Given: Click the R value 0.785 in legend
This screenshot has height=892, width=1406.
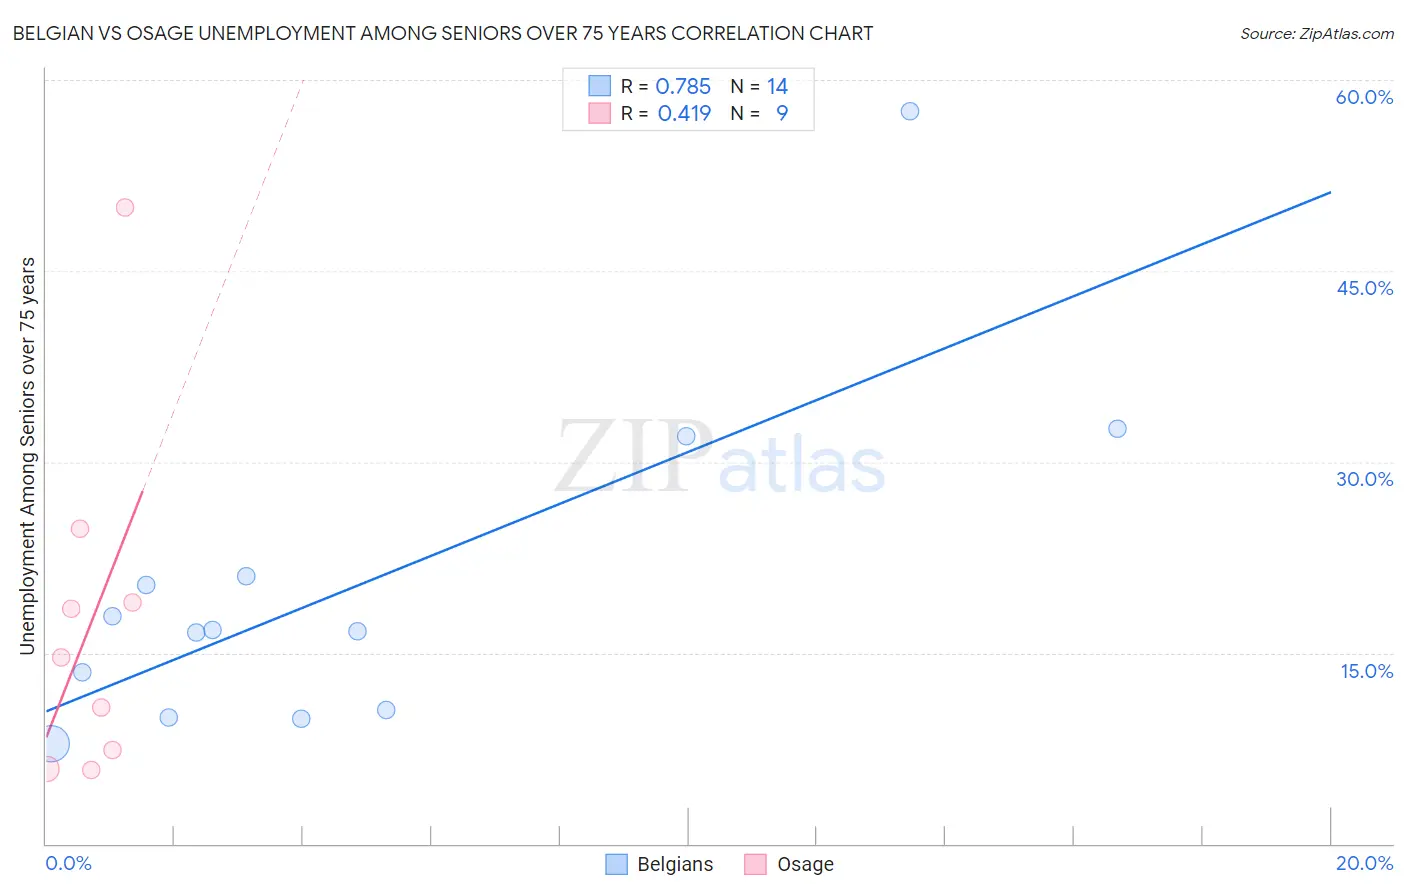Looking at the screenshot, I should pyautogui.click(x=683, y=86).
